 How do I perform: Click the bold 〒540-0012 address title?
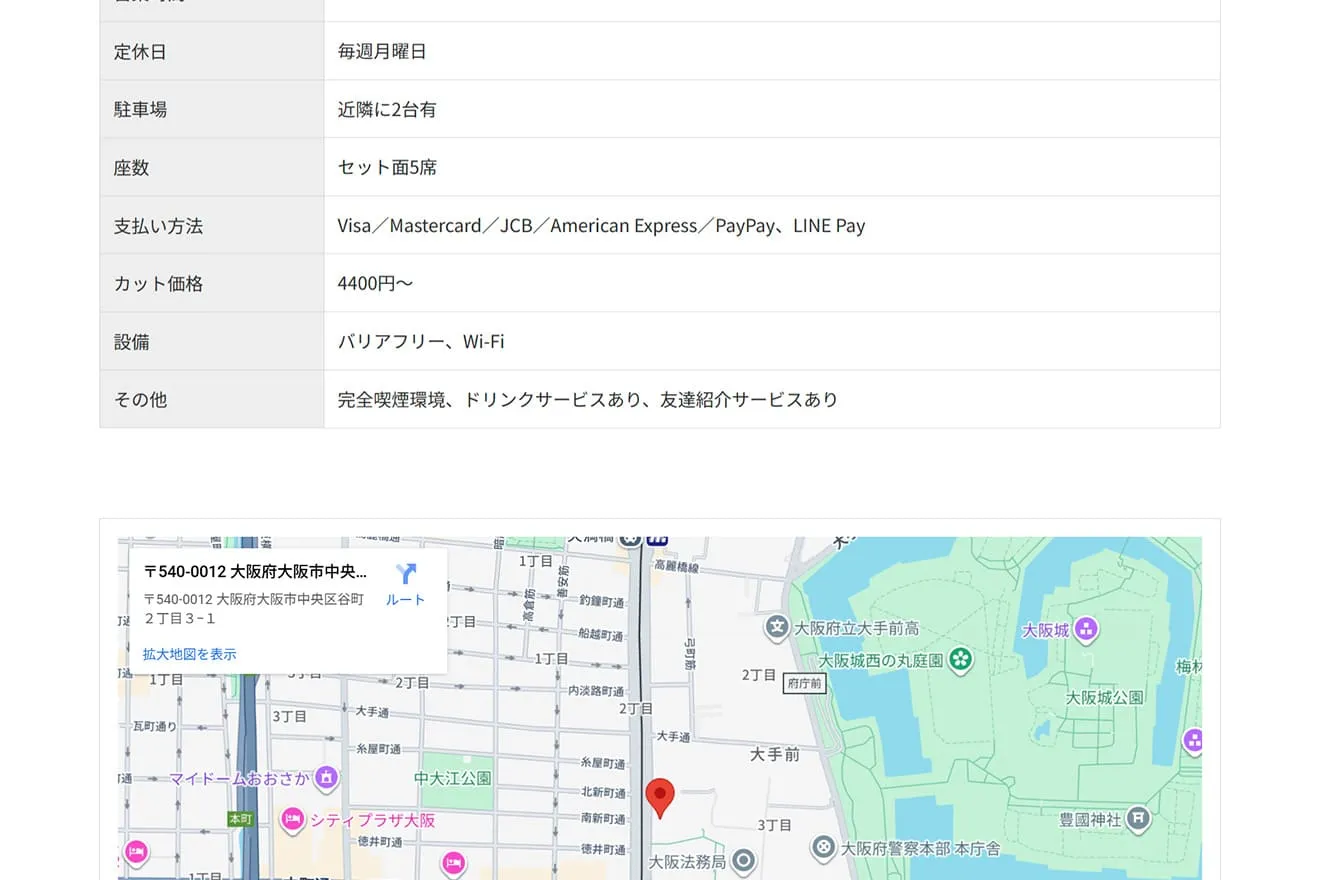click(255, 572)
